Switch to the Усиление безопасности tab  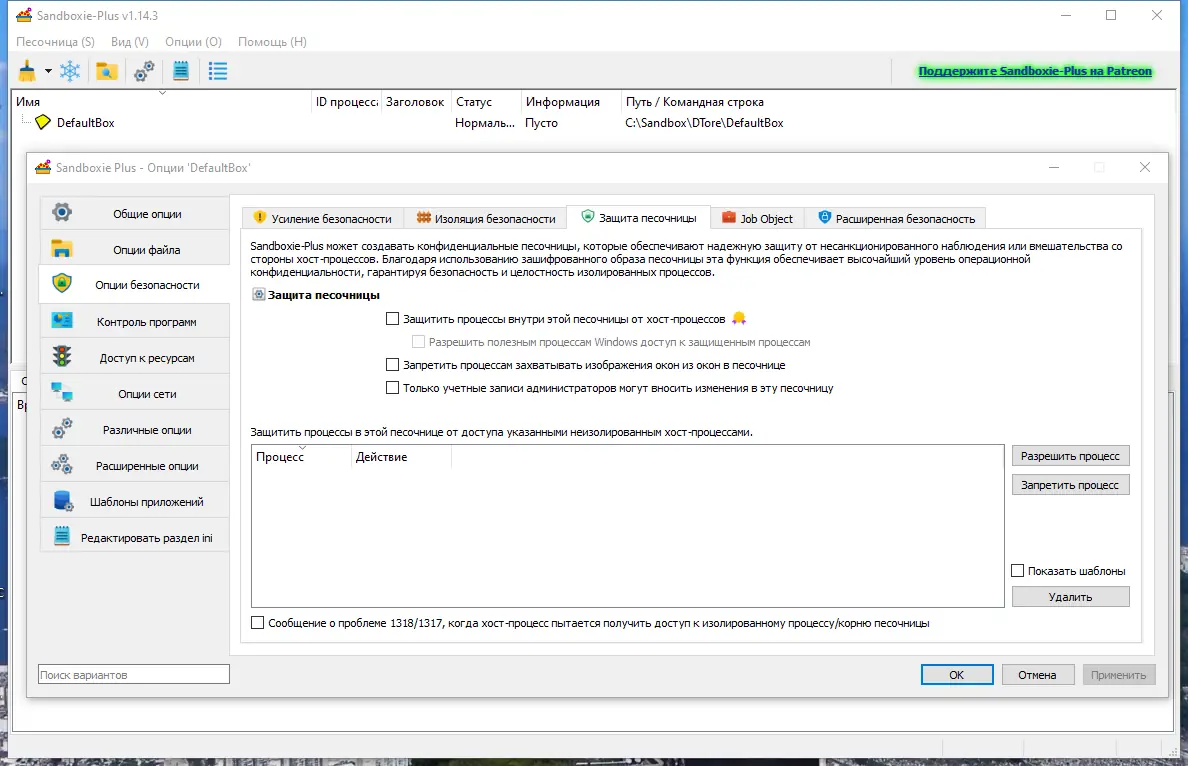point(323,218)
